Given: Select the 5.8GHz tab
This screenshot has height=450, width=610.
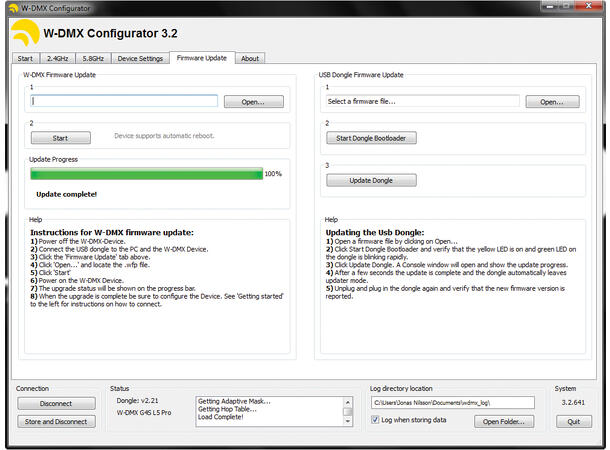Looking at the screenshot, I should 94,59.
